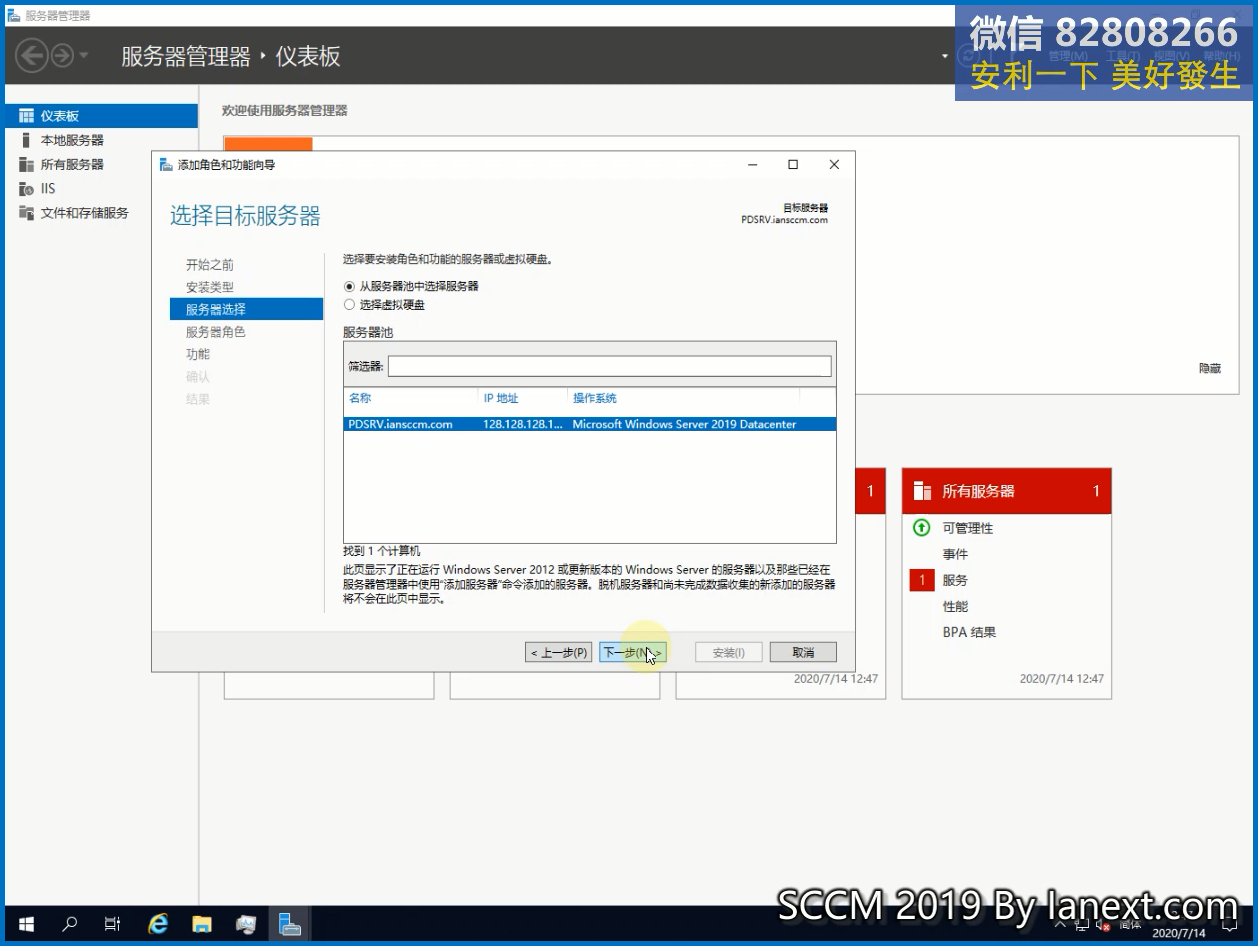Launch Internet Explorer from the taskbar

158,925
